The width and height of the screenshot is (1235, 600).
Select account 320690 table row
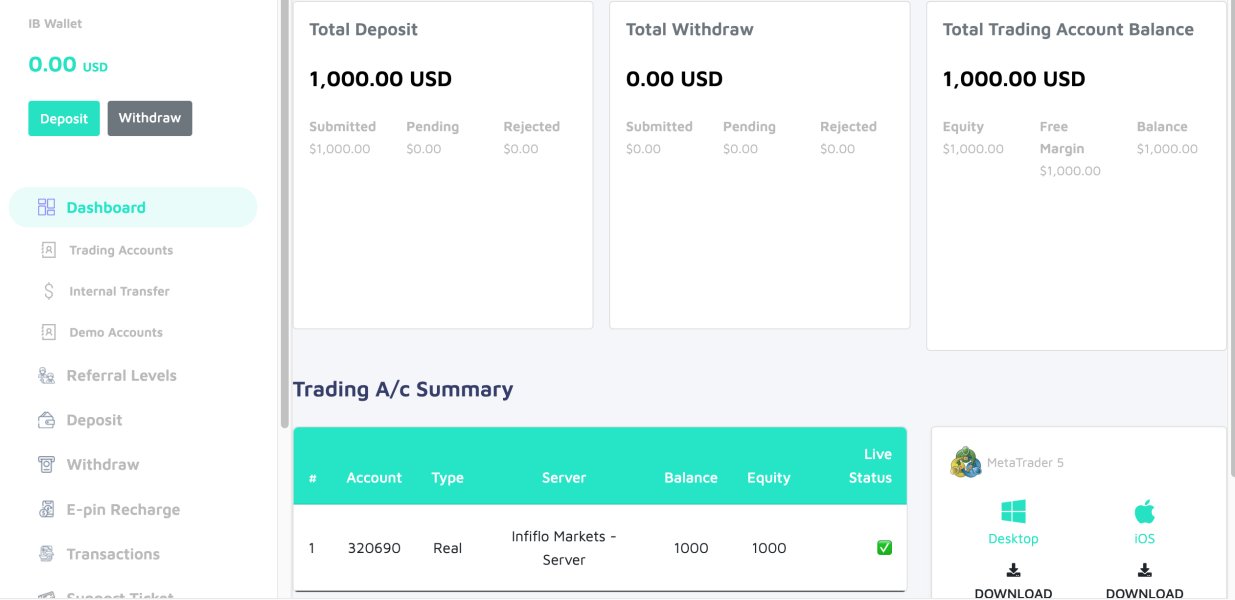click(x=599, y=548)
